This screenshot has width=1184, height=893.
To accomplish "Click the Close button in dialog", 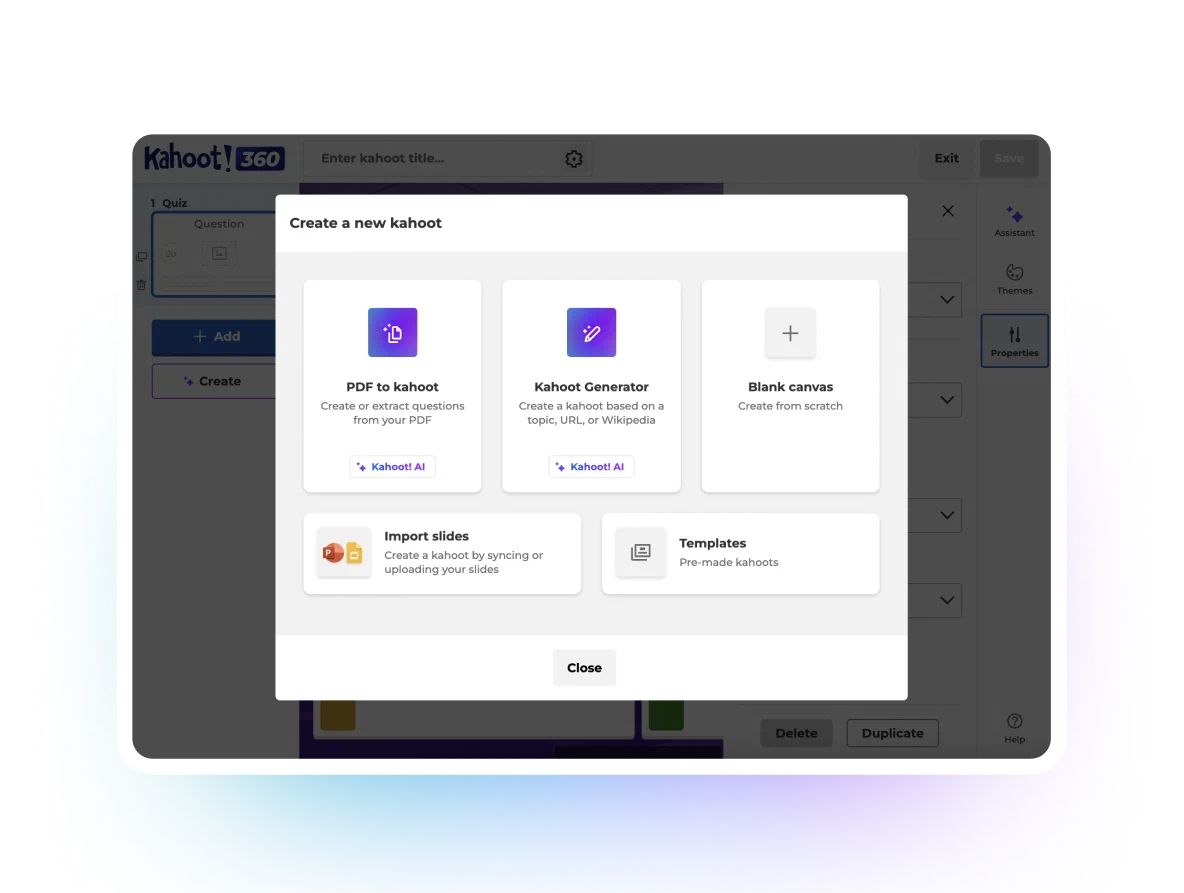I will pyautogui.click(x=584, y=668).
